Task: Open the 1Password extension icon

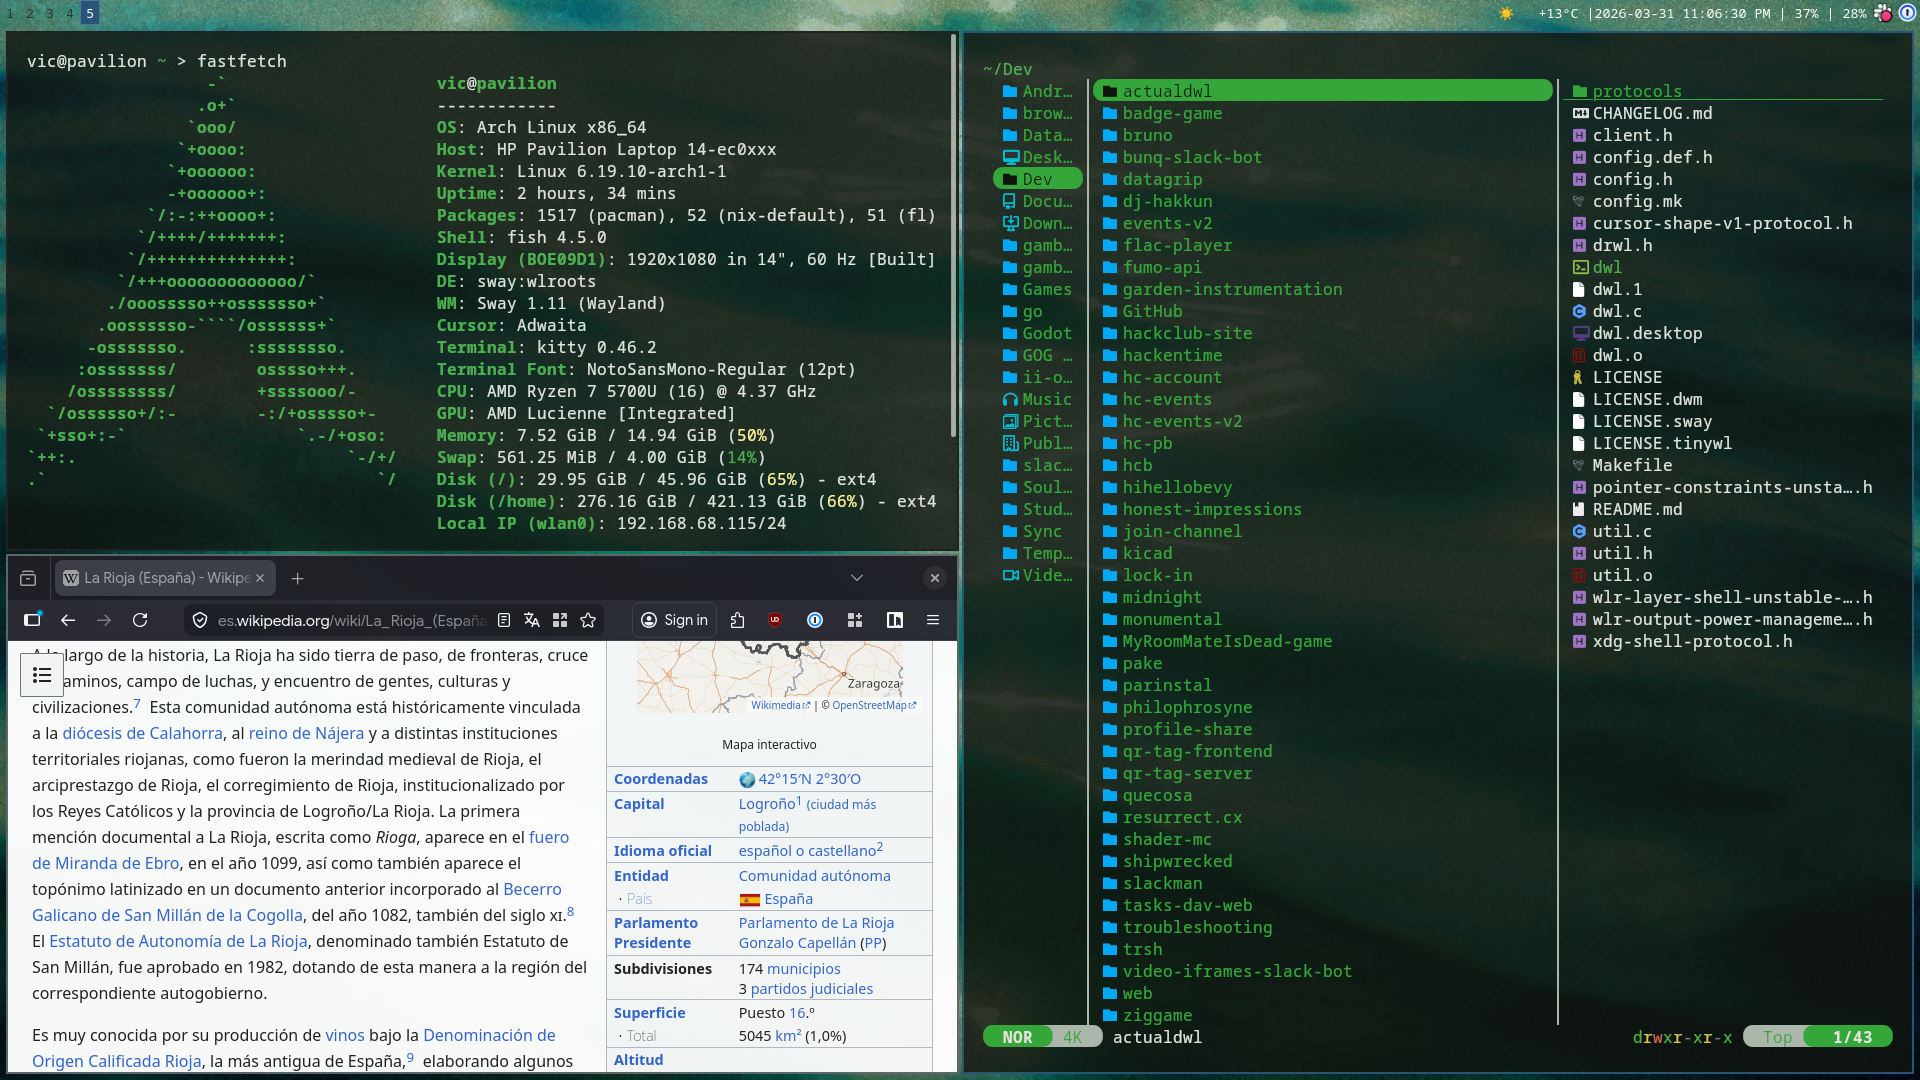Action: pos(815,620)
